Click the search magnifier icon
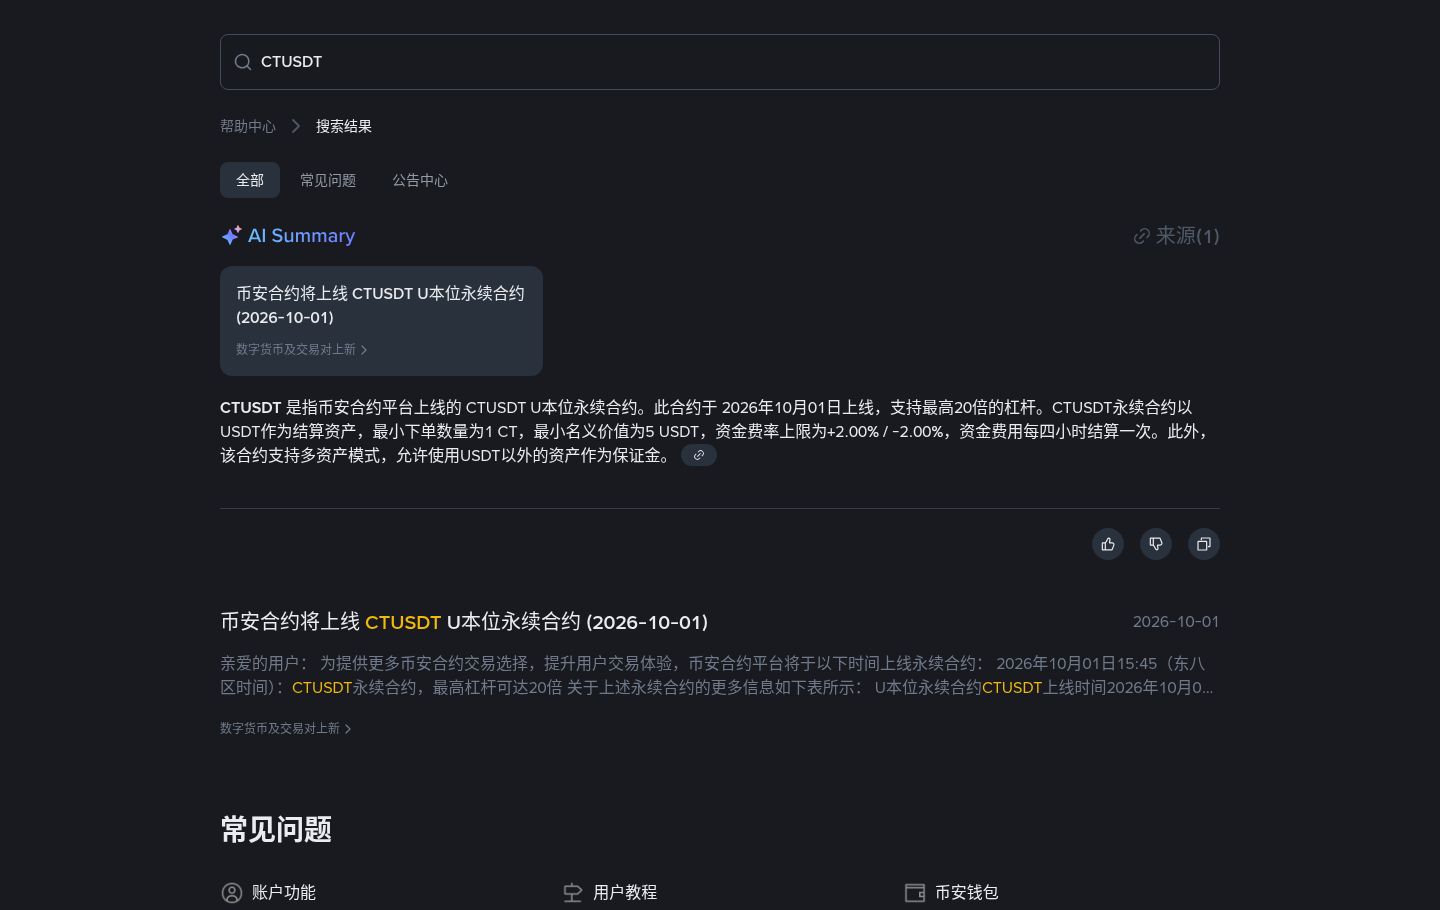Image resolution: width=1440 pixels, height=910 pixels. [243, 62]
